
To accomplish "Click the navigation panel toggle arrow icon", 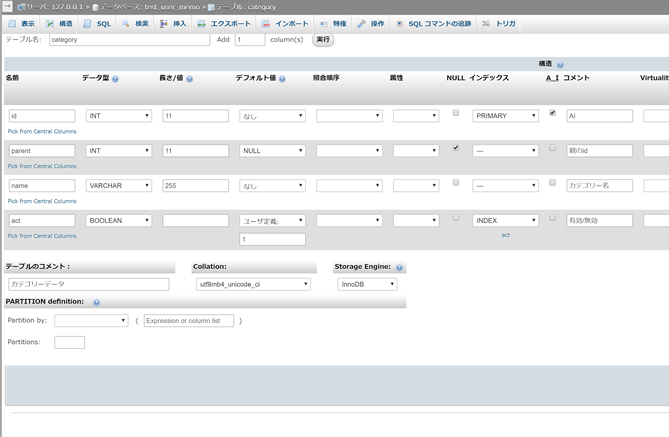I will 7,6.
